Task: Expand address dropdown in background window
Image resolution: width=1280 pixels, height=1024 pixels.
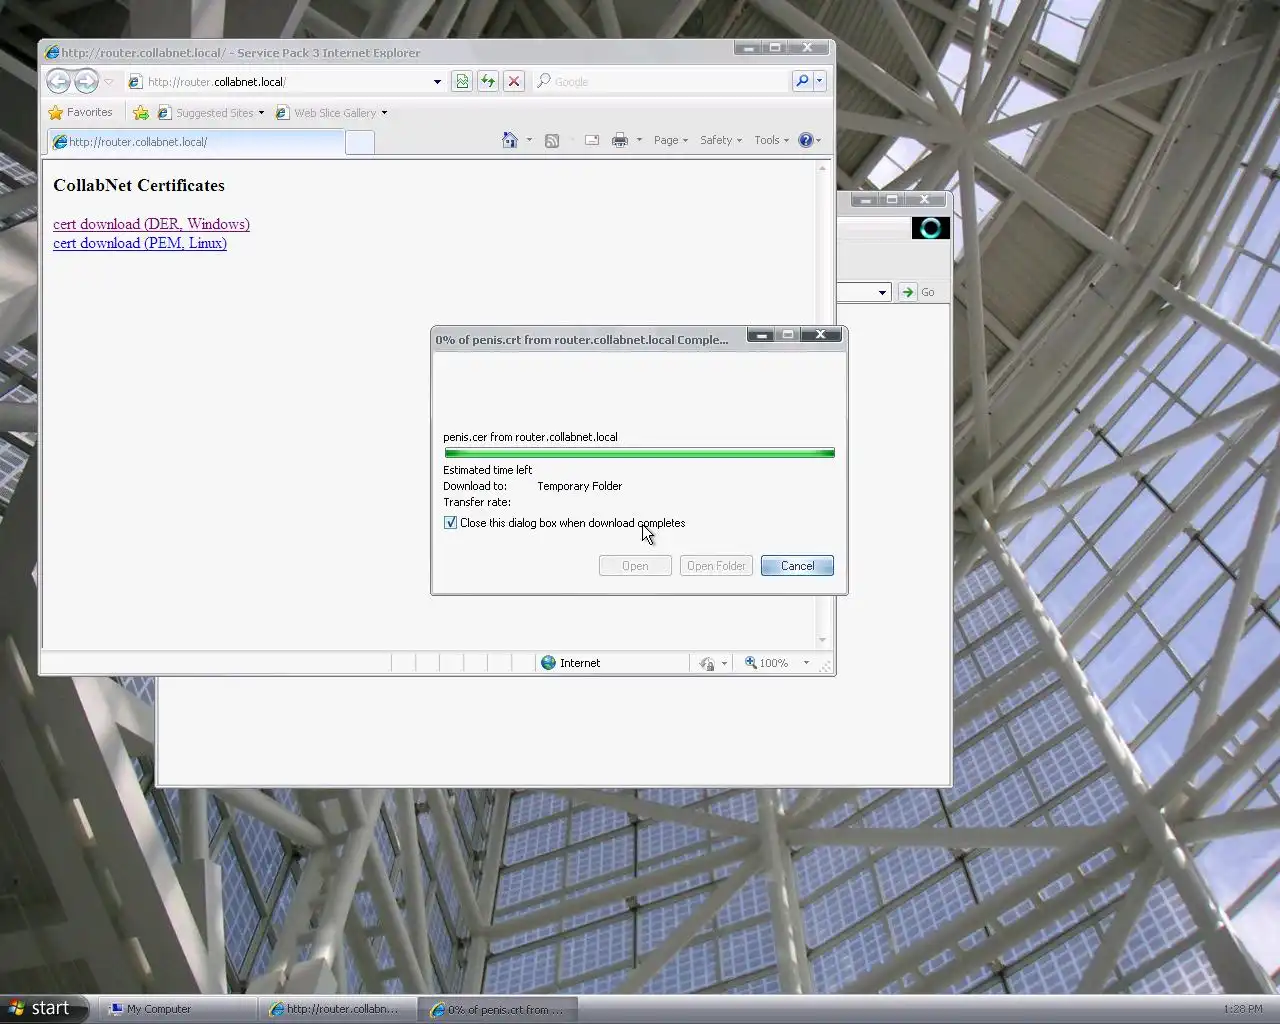Action: [x=882, y=293]
